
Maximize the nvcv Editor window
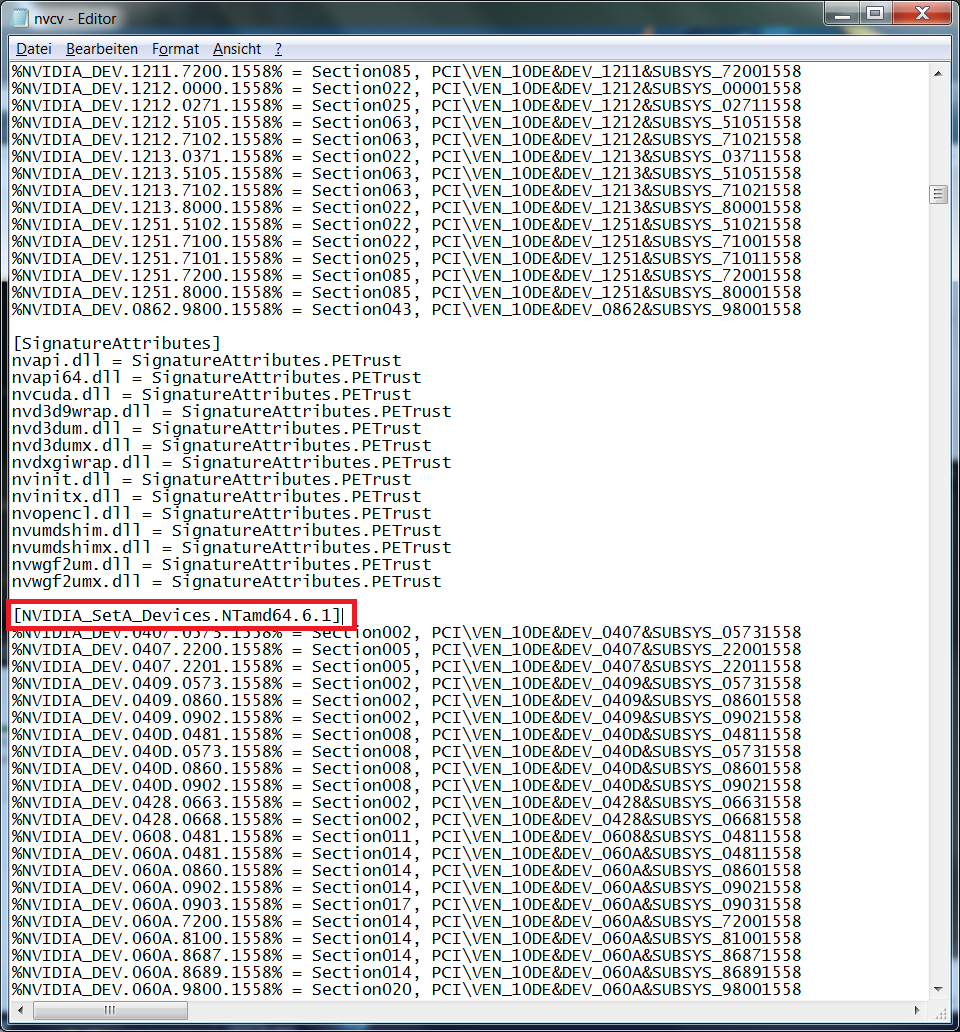876,14
